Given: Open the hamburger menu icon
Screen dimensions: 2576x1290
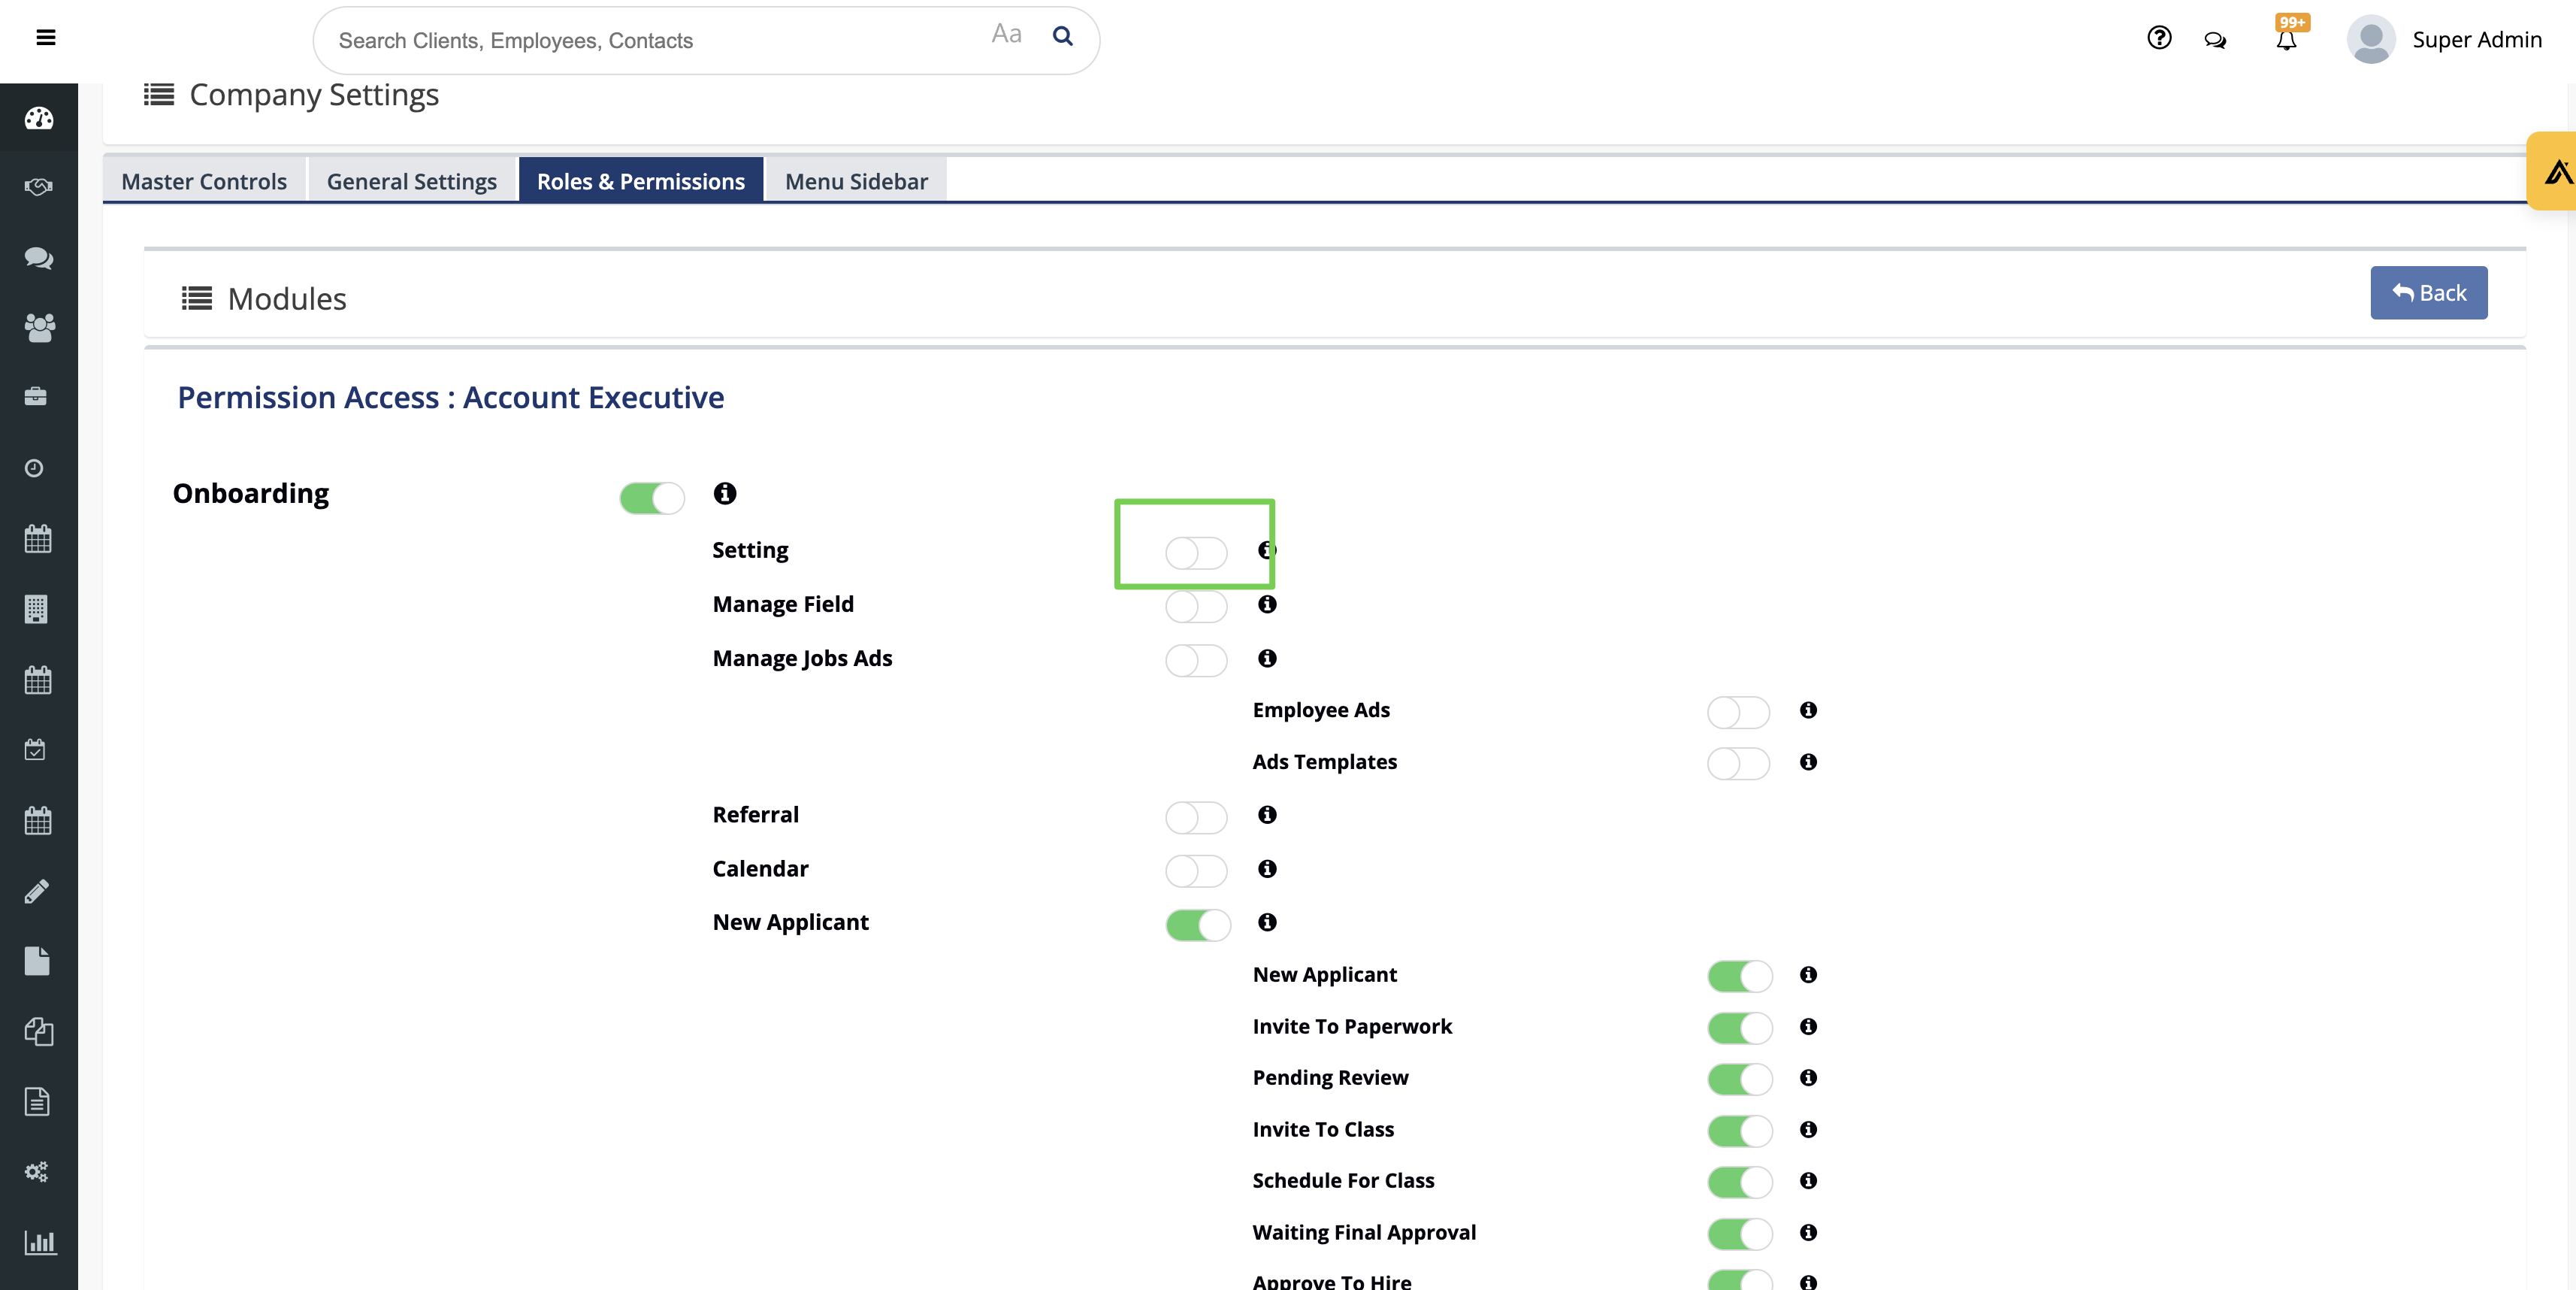Looking at the screenshot, I should coord(45,38).
